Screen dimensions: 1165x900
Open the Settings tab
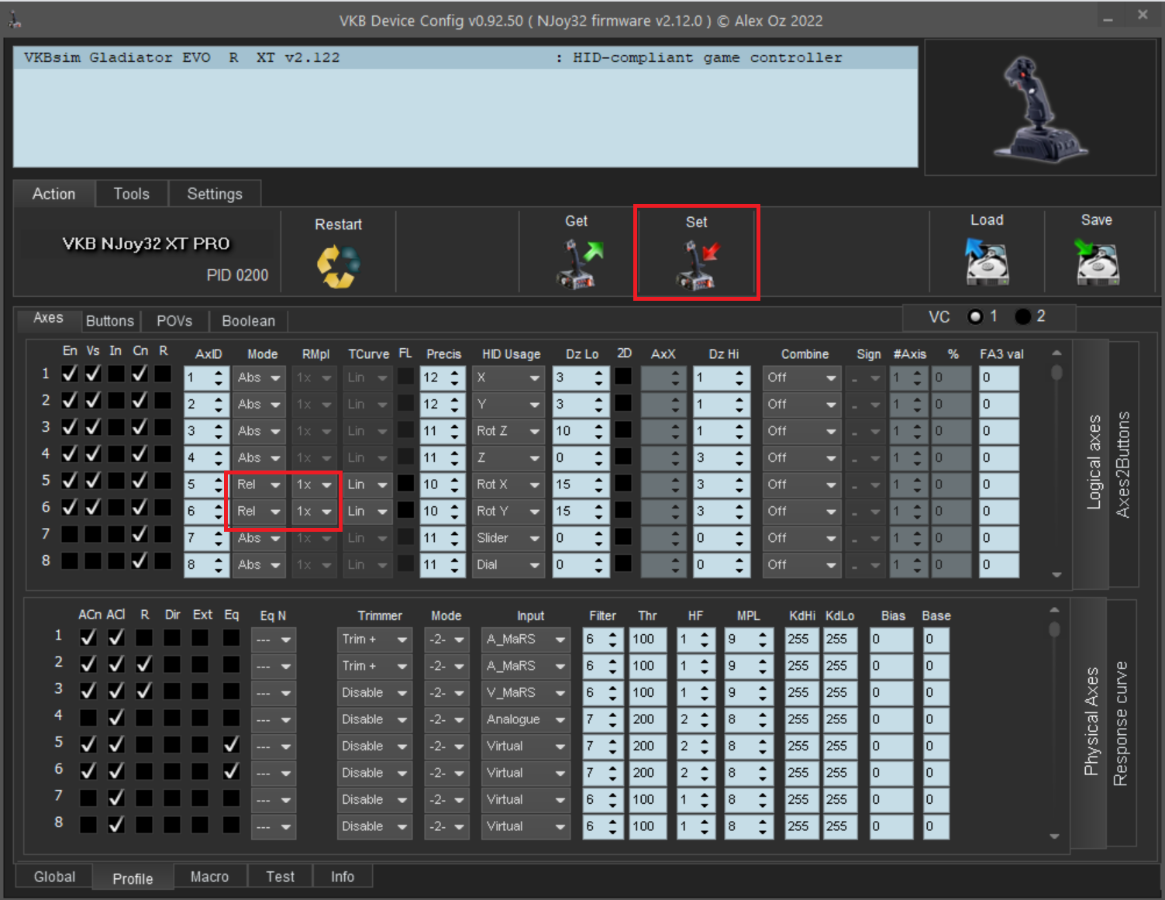215,194
